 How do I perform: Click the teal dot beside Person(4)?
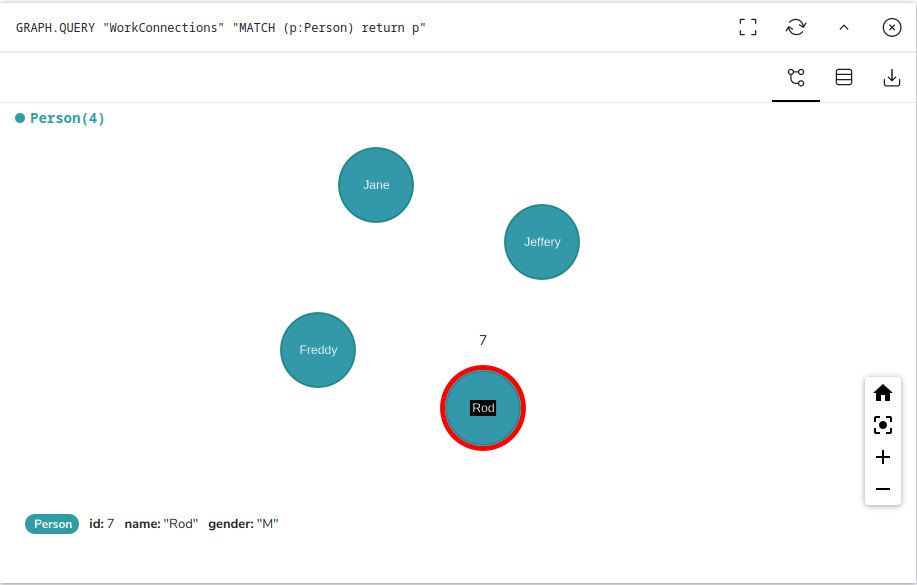(x=20, y=118)
